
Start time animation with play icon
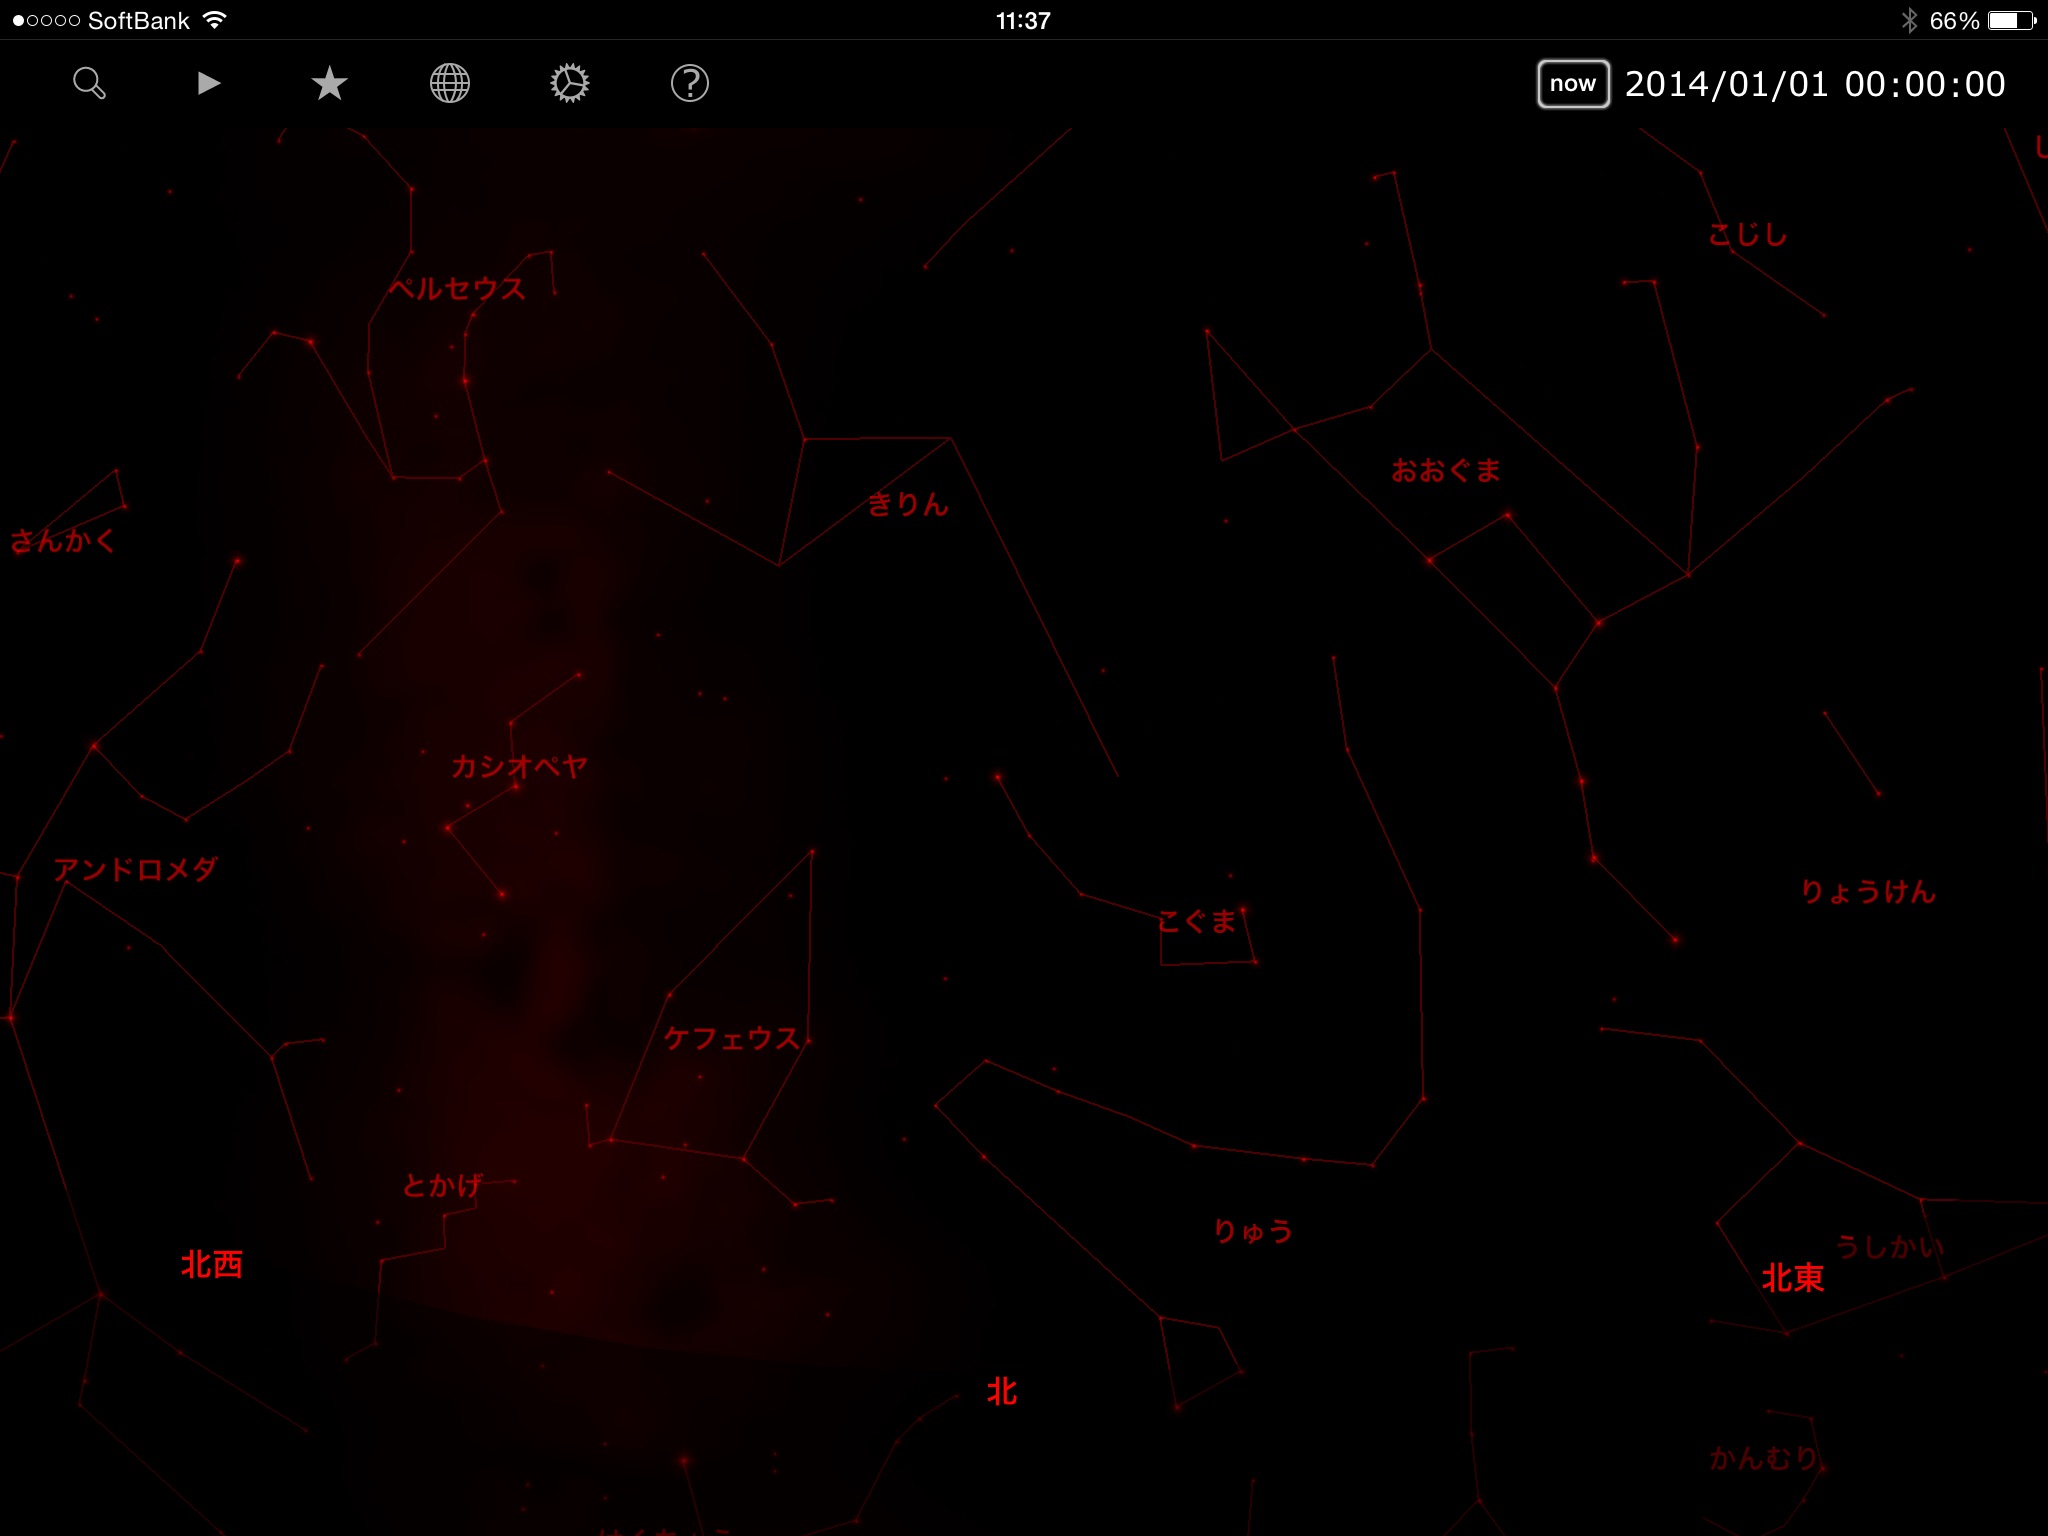click(x=209, y=83)
